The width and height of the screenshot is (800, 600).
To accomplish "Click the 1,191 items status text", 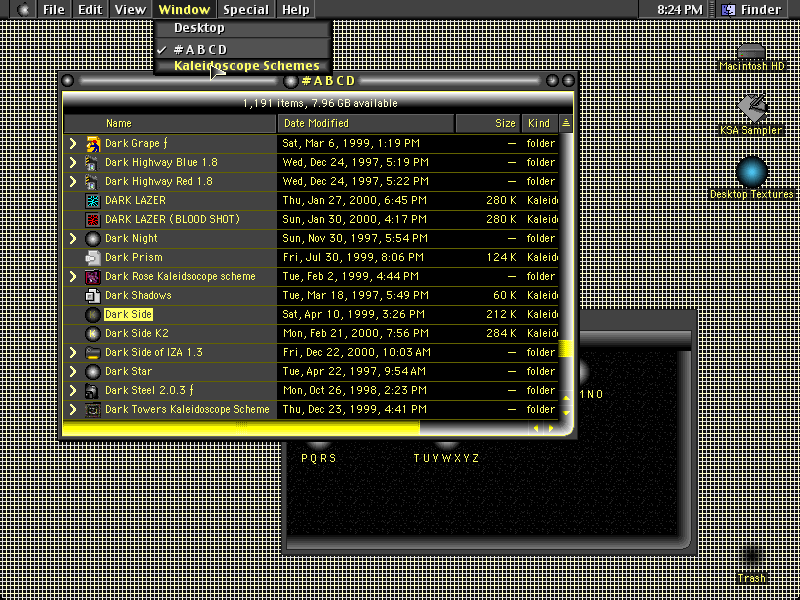I will [x=320, y=104].
